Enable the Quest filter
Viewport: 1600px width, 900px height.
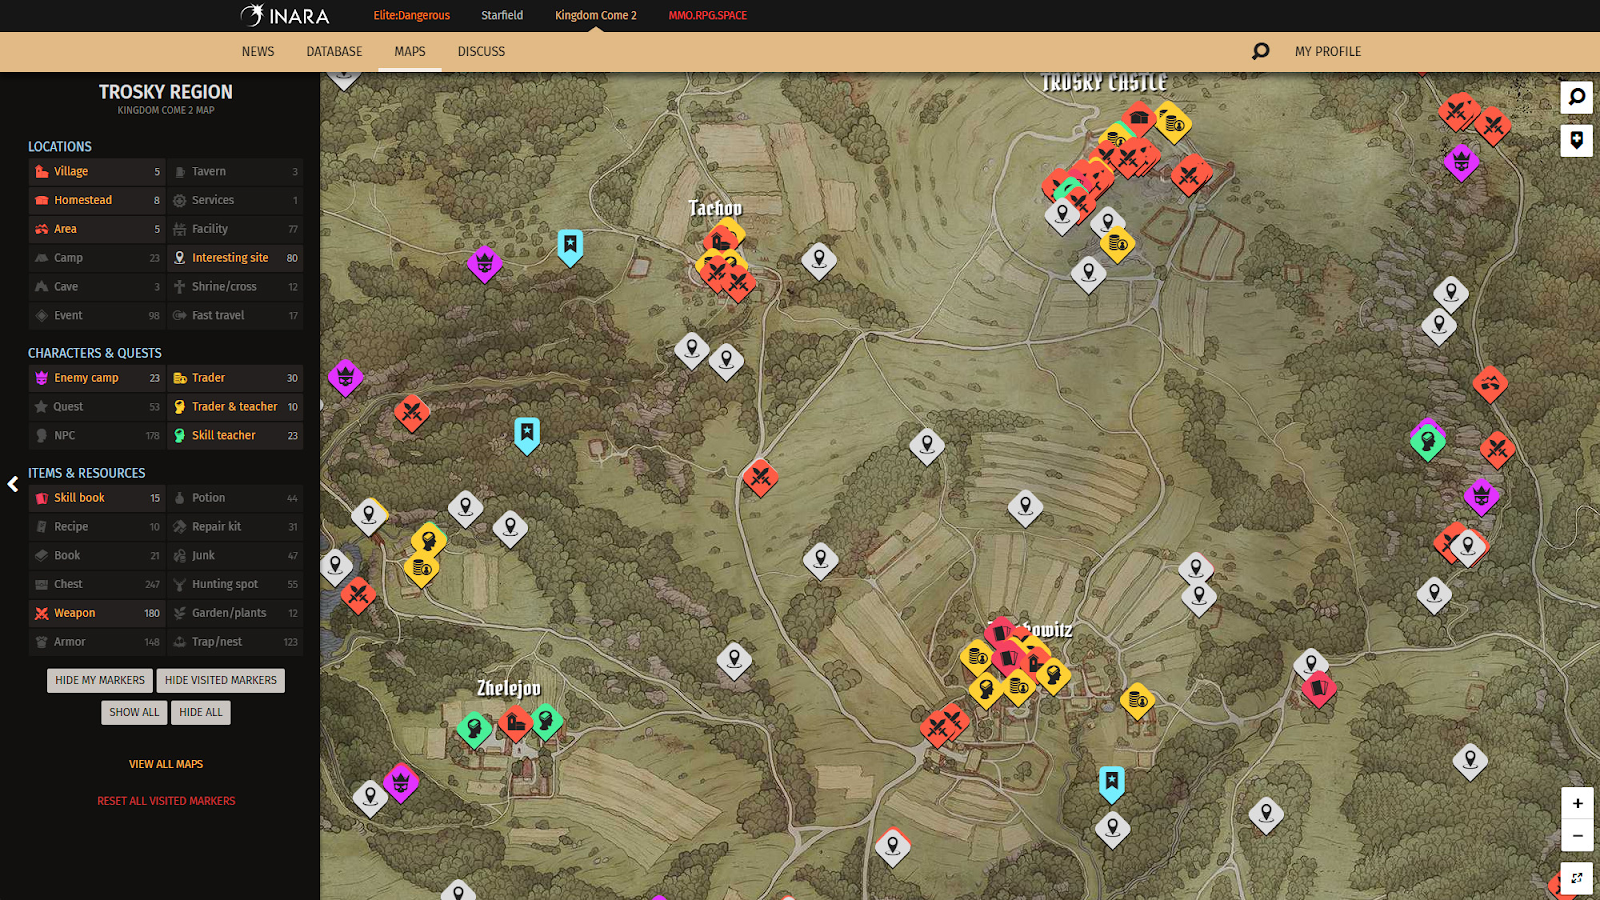coord(97,407)
